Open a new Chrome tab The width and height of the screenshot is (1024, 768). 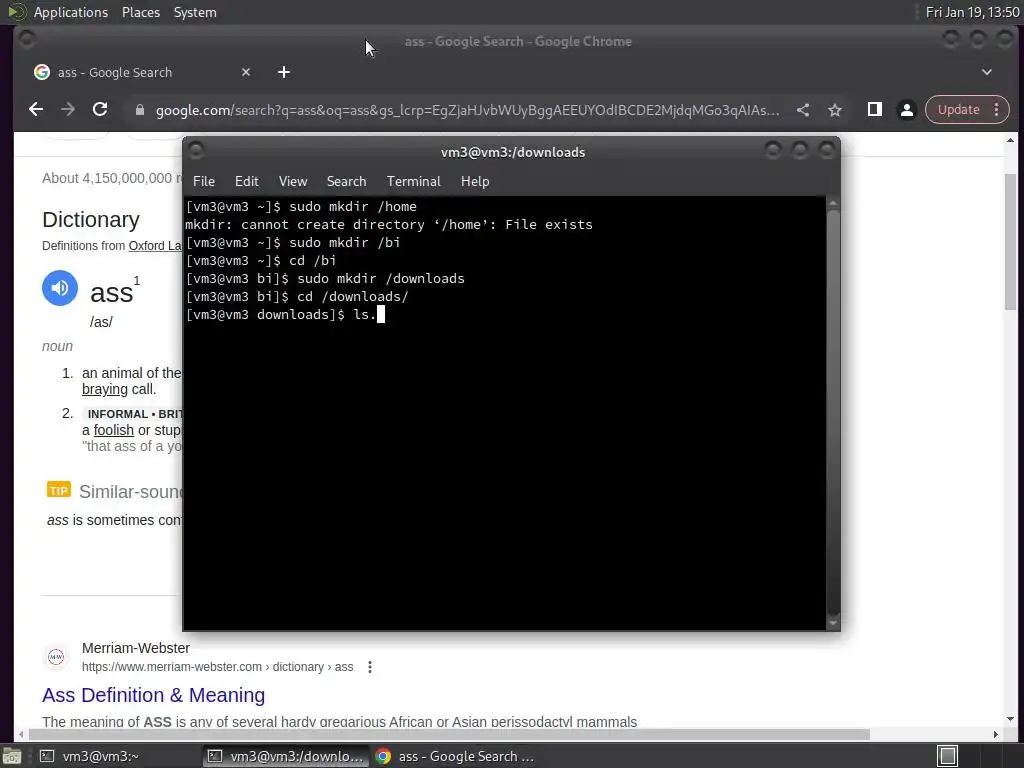[283, 72]
